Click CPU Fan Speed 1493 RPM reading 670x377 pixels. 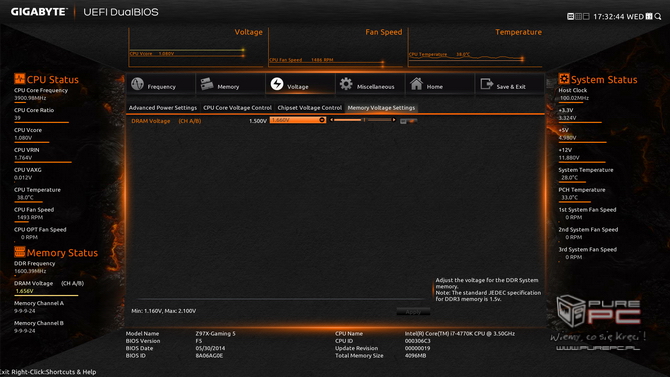[x=34, y=213]
